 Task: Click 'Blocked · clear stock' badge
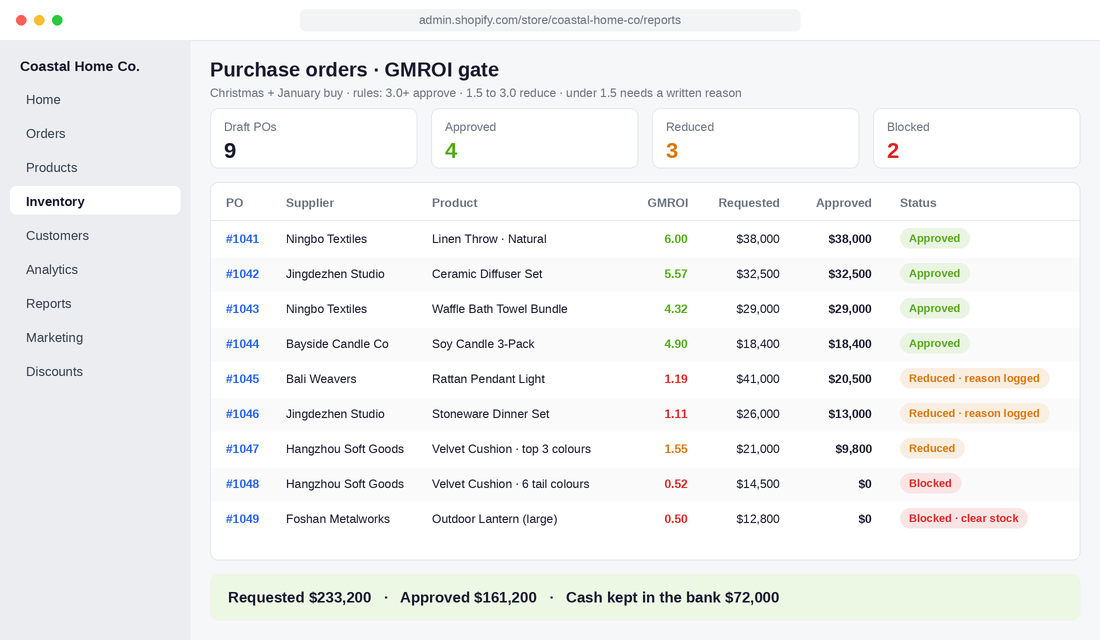point(964,519)
